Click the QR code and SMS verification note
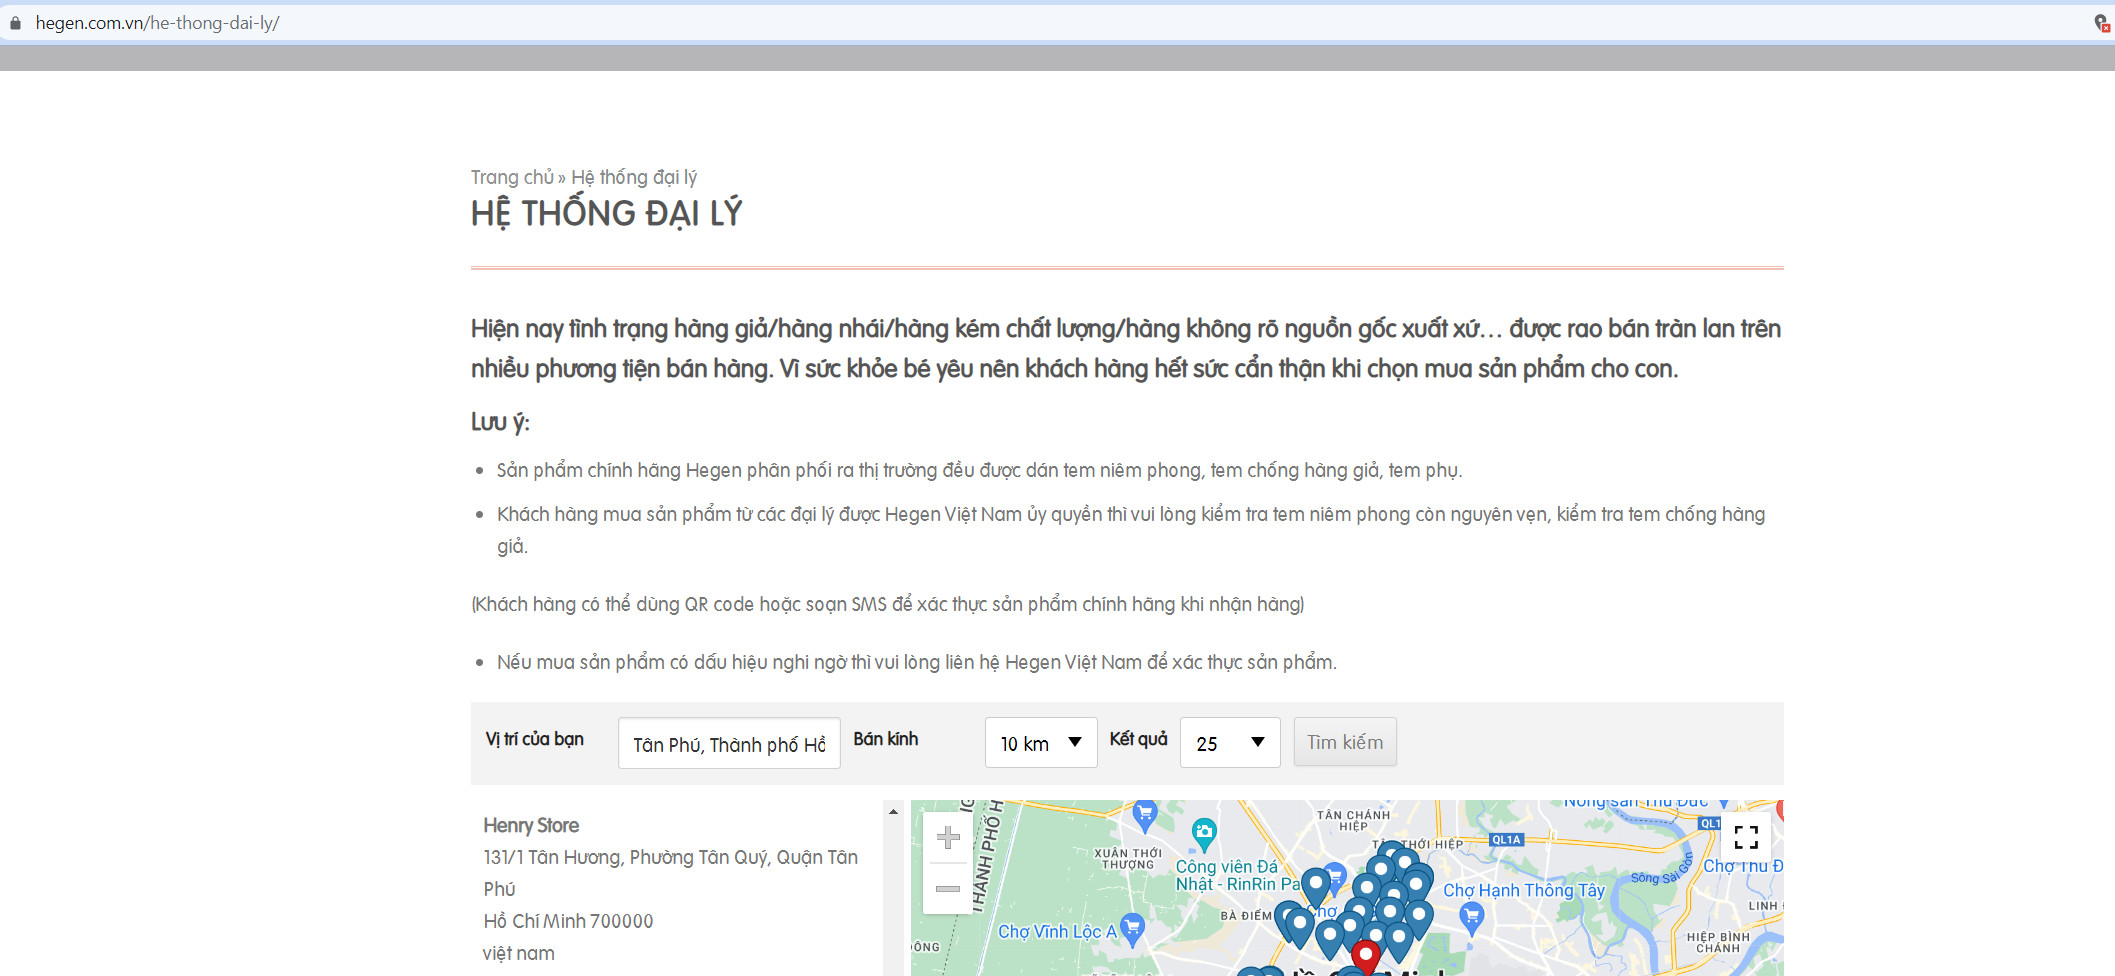Viewport: 2115px width, 976px height. (x=888, y=604)
